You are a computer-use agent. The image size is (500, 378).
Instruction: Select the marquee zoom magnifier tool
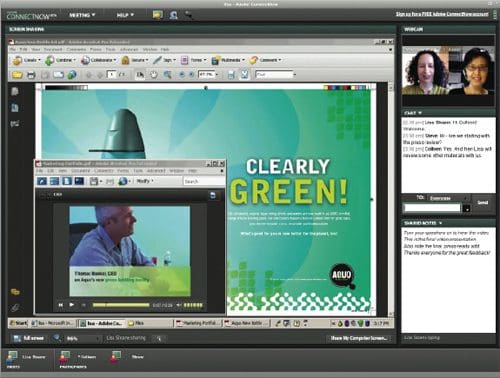167,75
